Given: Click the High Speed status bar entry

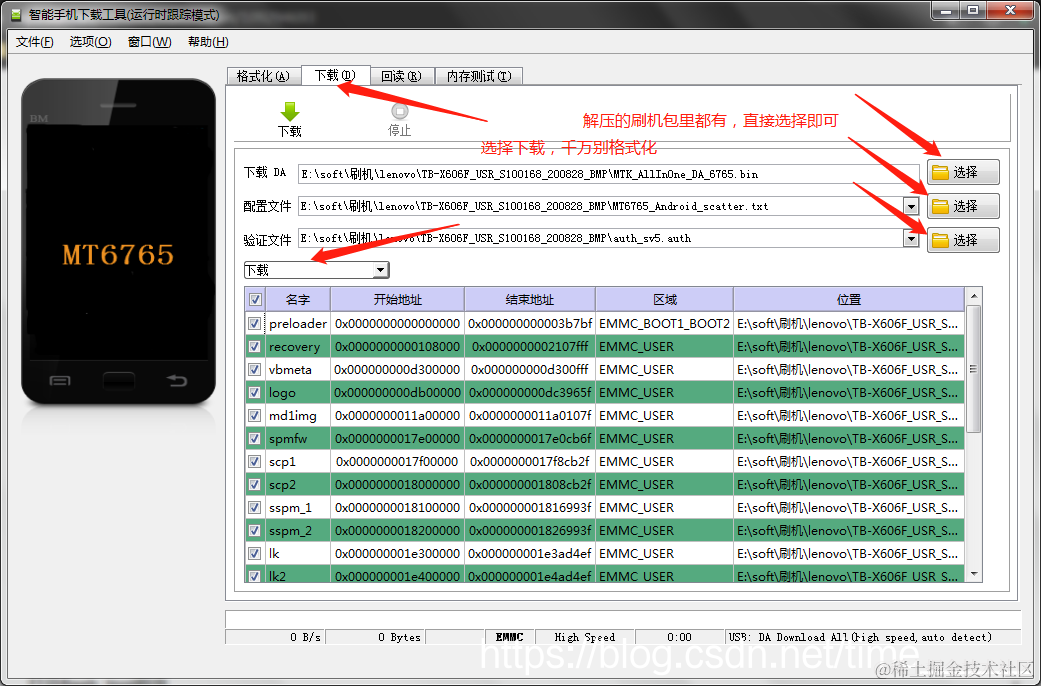Looking at the screenshot, I should tap(584, 637).
